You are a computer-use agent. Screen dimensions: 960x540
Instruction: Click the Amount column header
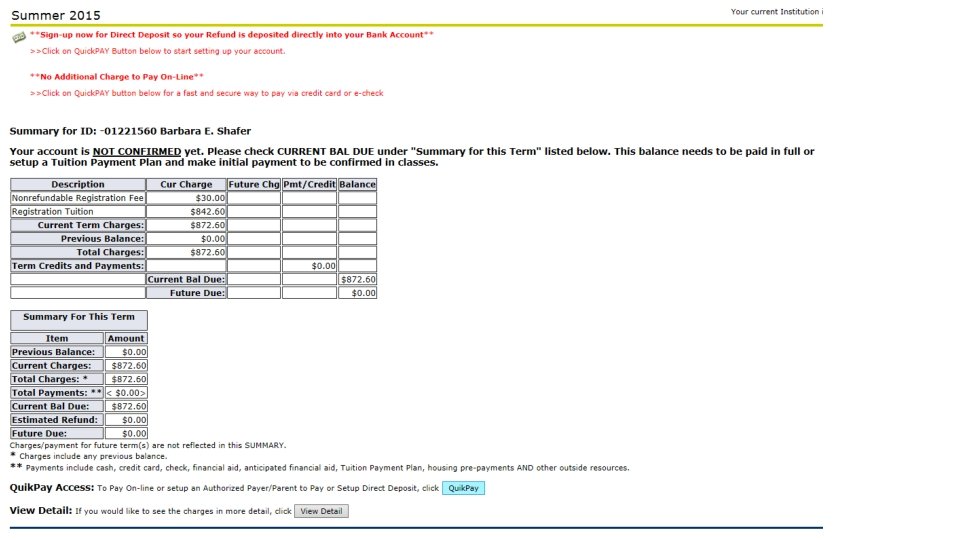click(126, 338)
